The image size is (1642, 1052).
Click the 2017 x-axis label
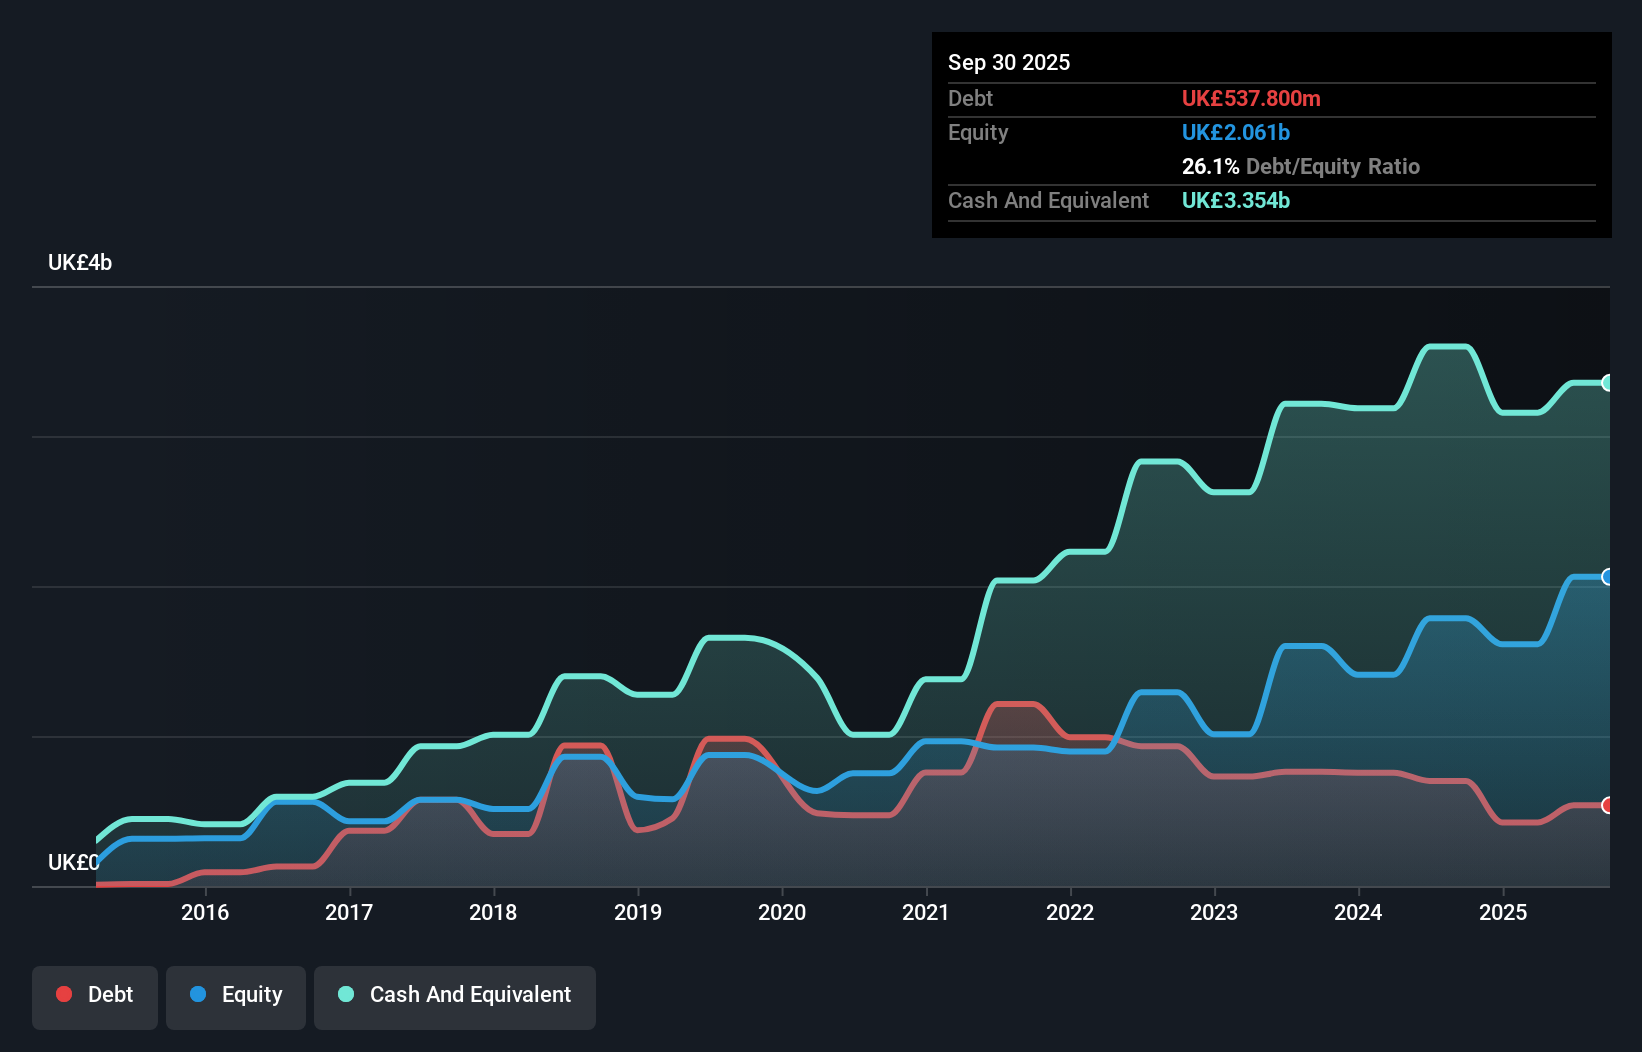[x=349, y=912]
